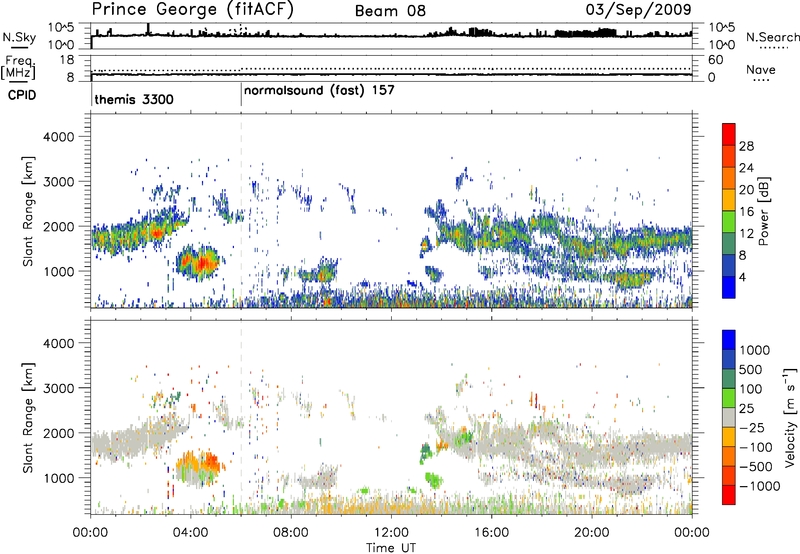Click the '4000' tick label on power panel
Viewport: 800px width, 554px height.
pos(59,137)
